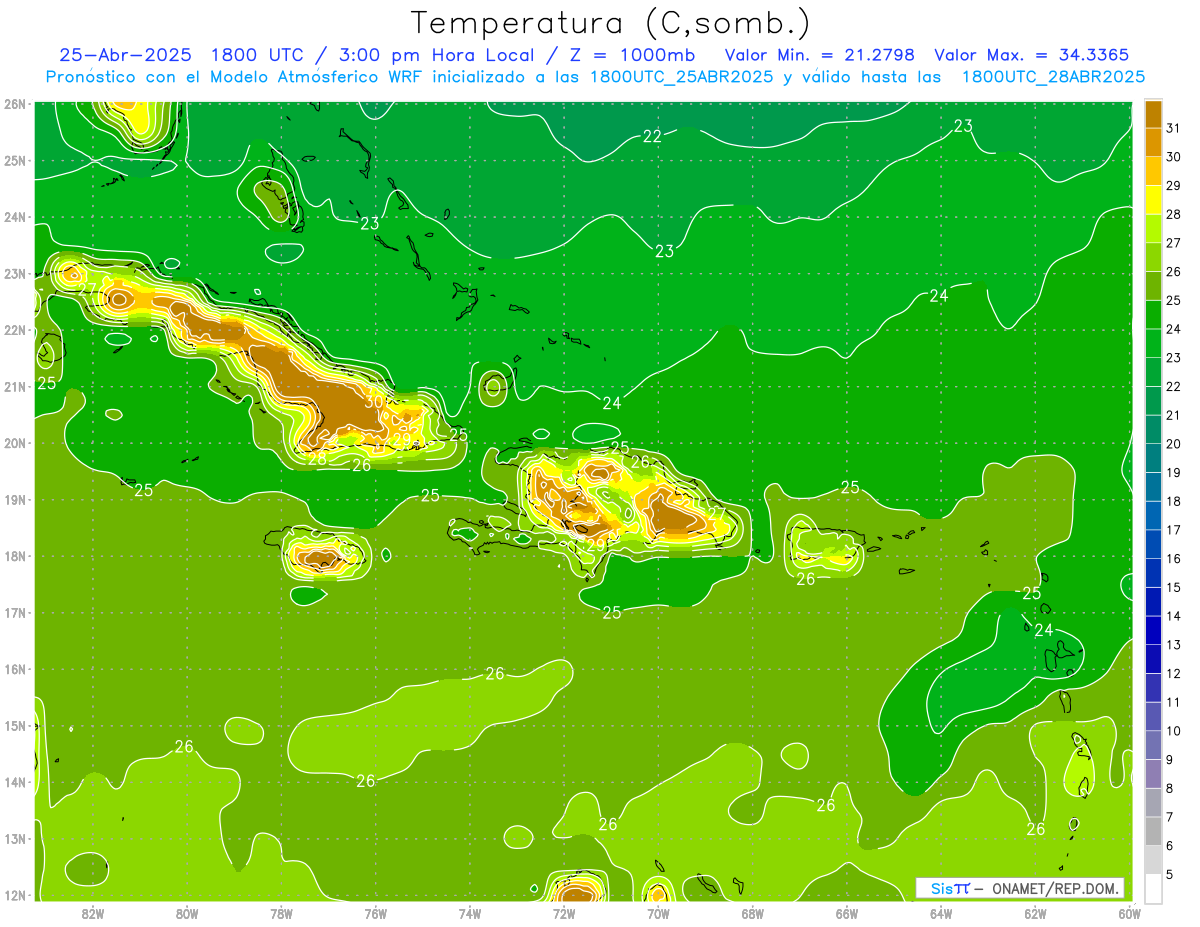Click the yellow color bar swatch between 28 and 29

[x=1153, y=199]
